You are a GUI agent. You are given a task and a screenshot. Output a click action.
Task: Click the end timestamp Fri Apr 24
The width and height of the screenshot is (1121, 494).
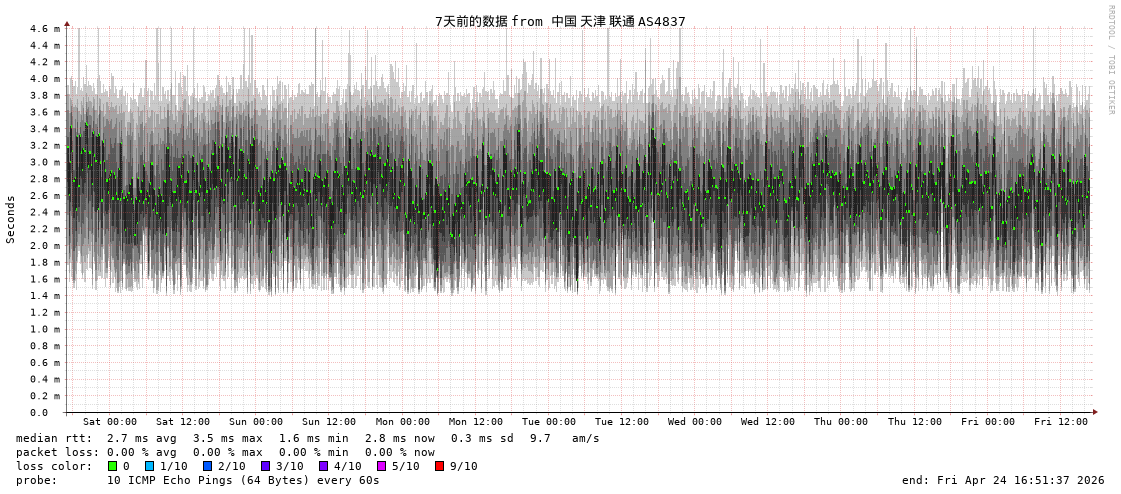1003,480
